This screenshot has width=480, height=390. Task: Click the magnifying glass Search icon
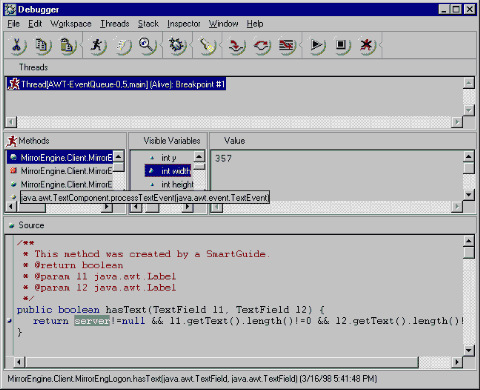click(148, 45)
